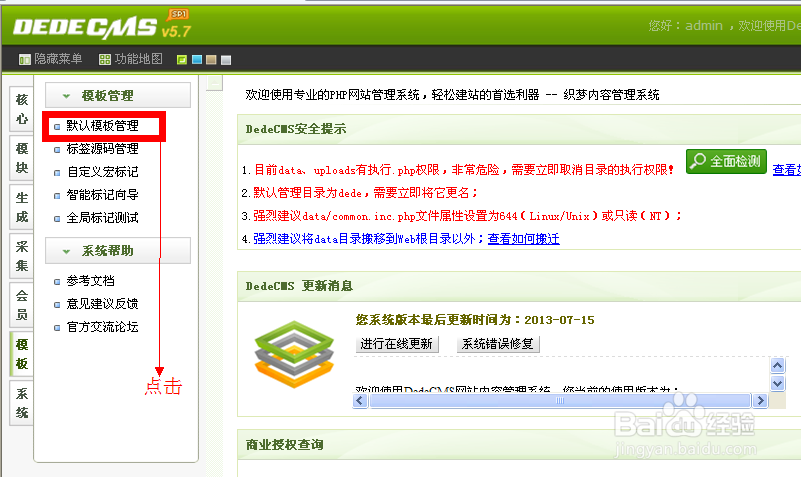Screen dimensions: 801x477
Task: Click the last update date 2013-07-15 text
Action: (559, 320)
